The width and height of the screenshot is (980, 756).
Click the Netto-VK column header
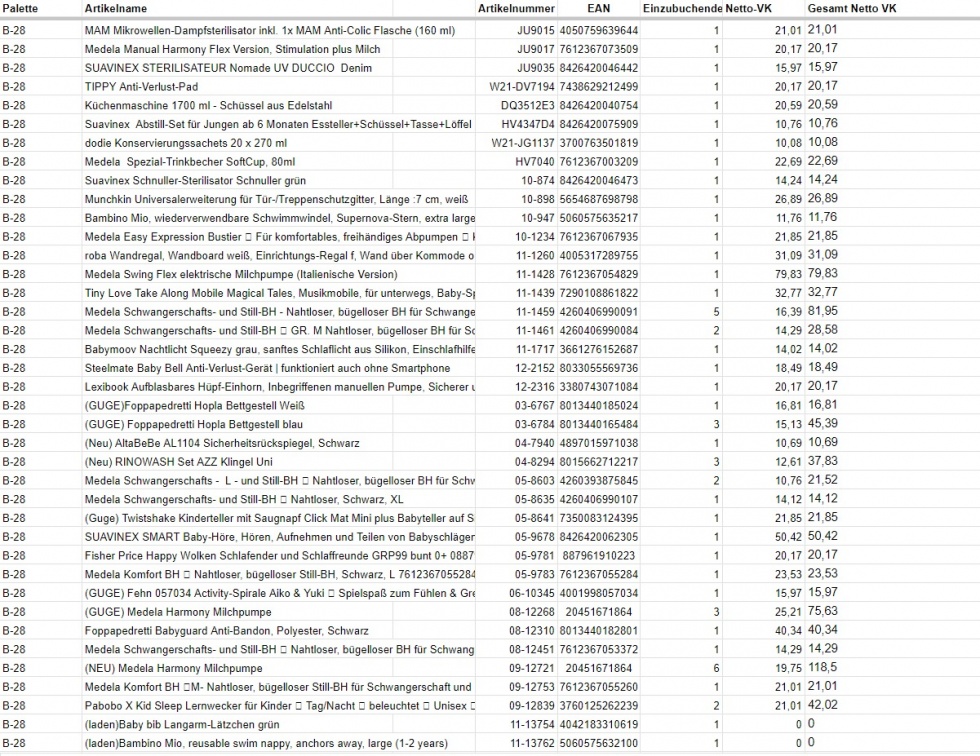click(x=748, y=8)
